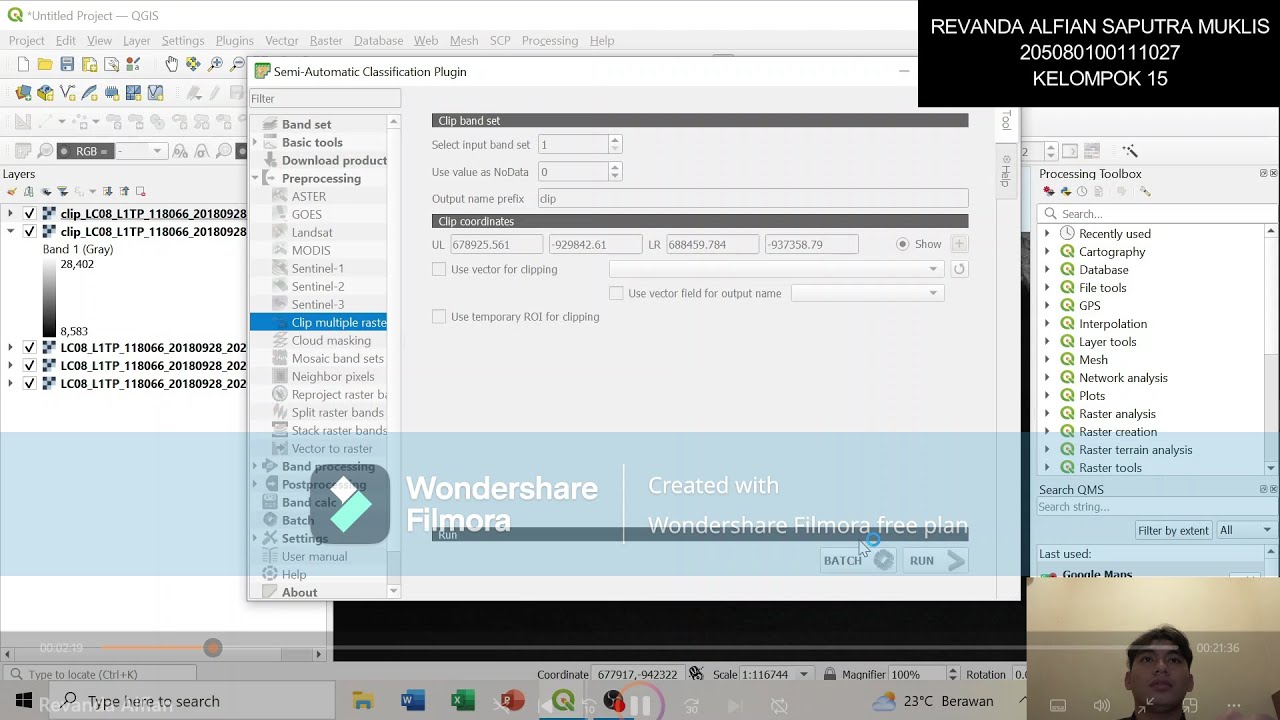This screenshot has height=720, width=1280.
Task: Click the New Shapefile Layer icon
Action: click(x=67, y=92)
